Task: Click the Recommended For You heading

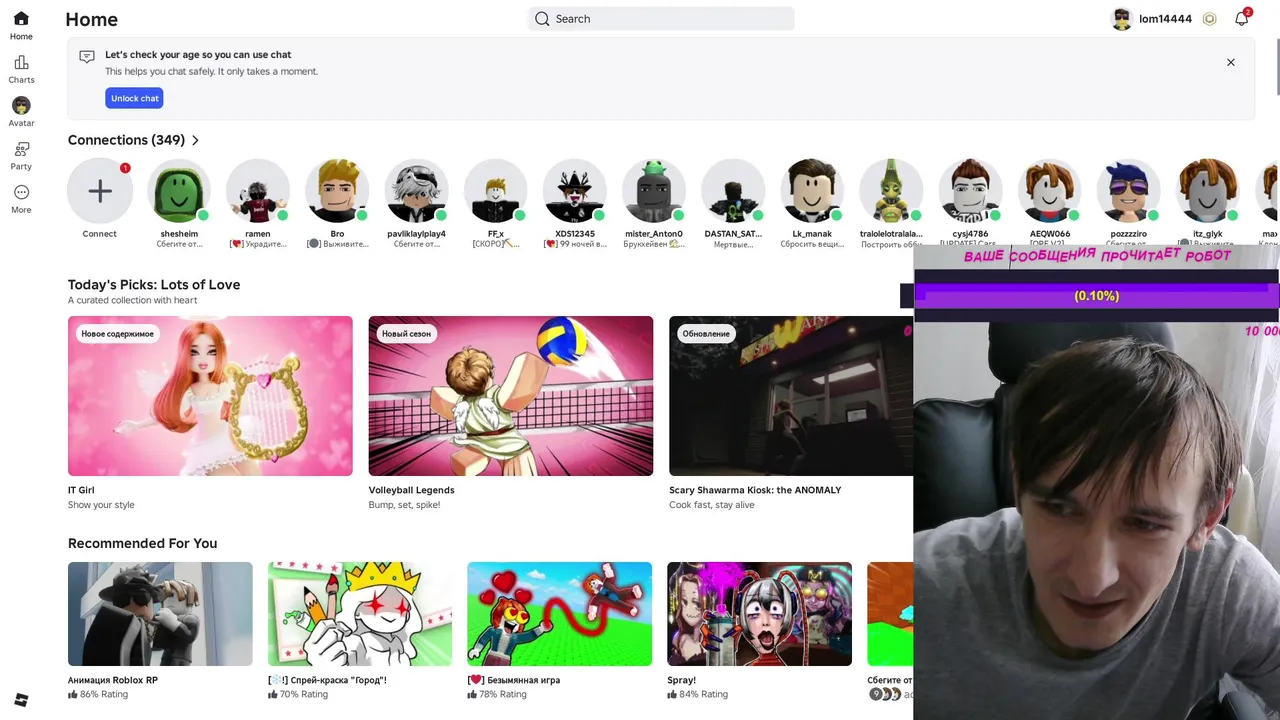Action: [x=142, y=543]
